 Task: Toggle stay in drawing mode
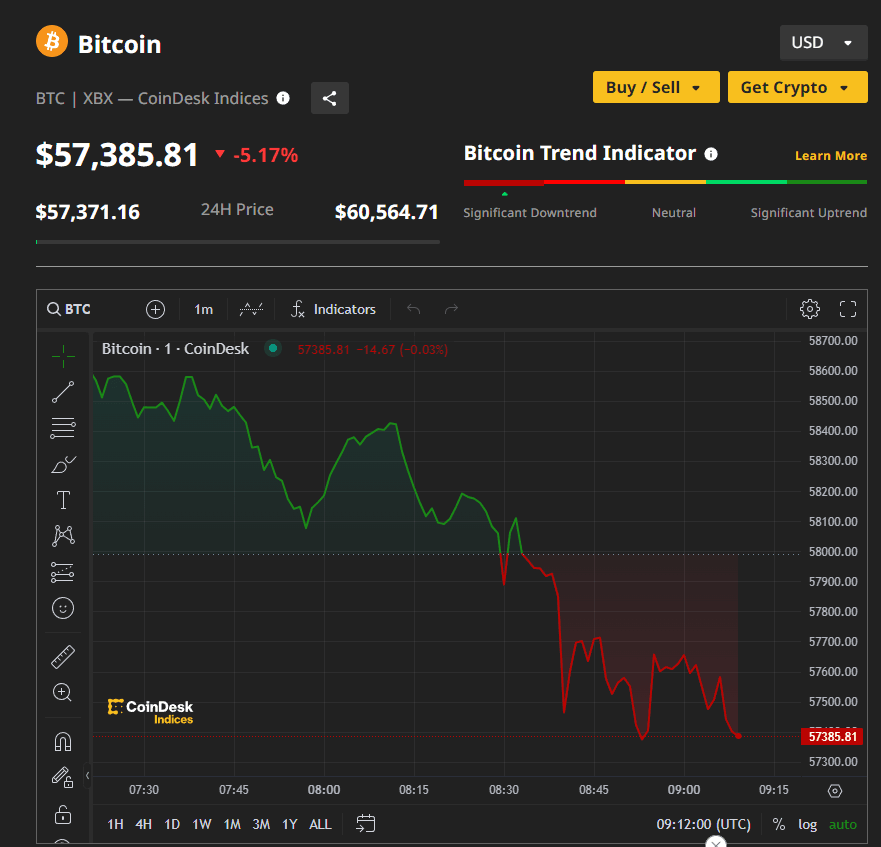[63, 778]
